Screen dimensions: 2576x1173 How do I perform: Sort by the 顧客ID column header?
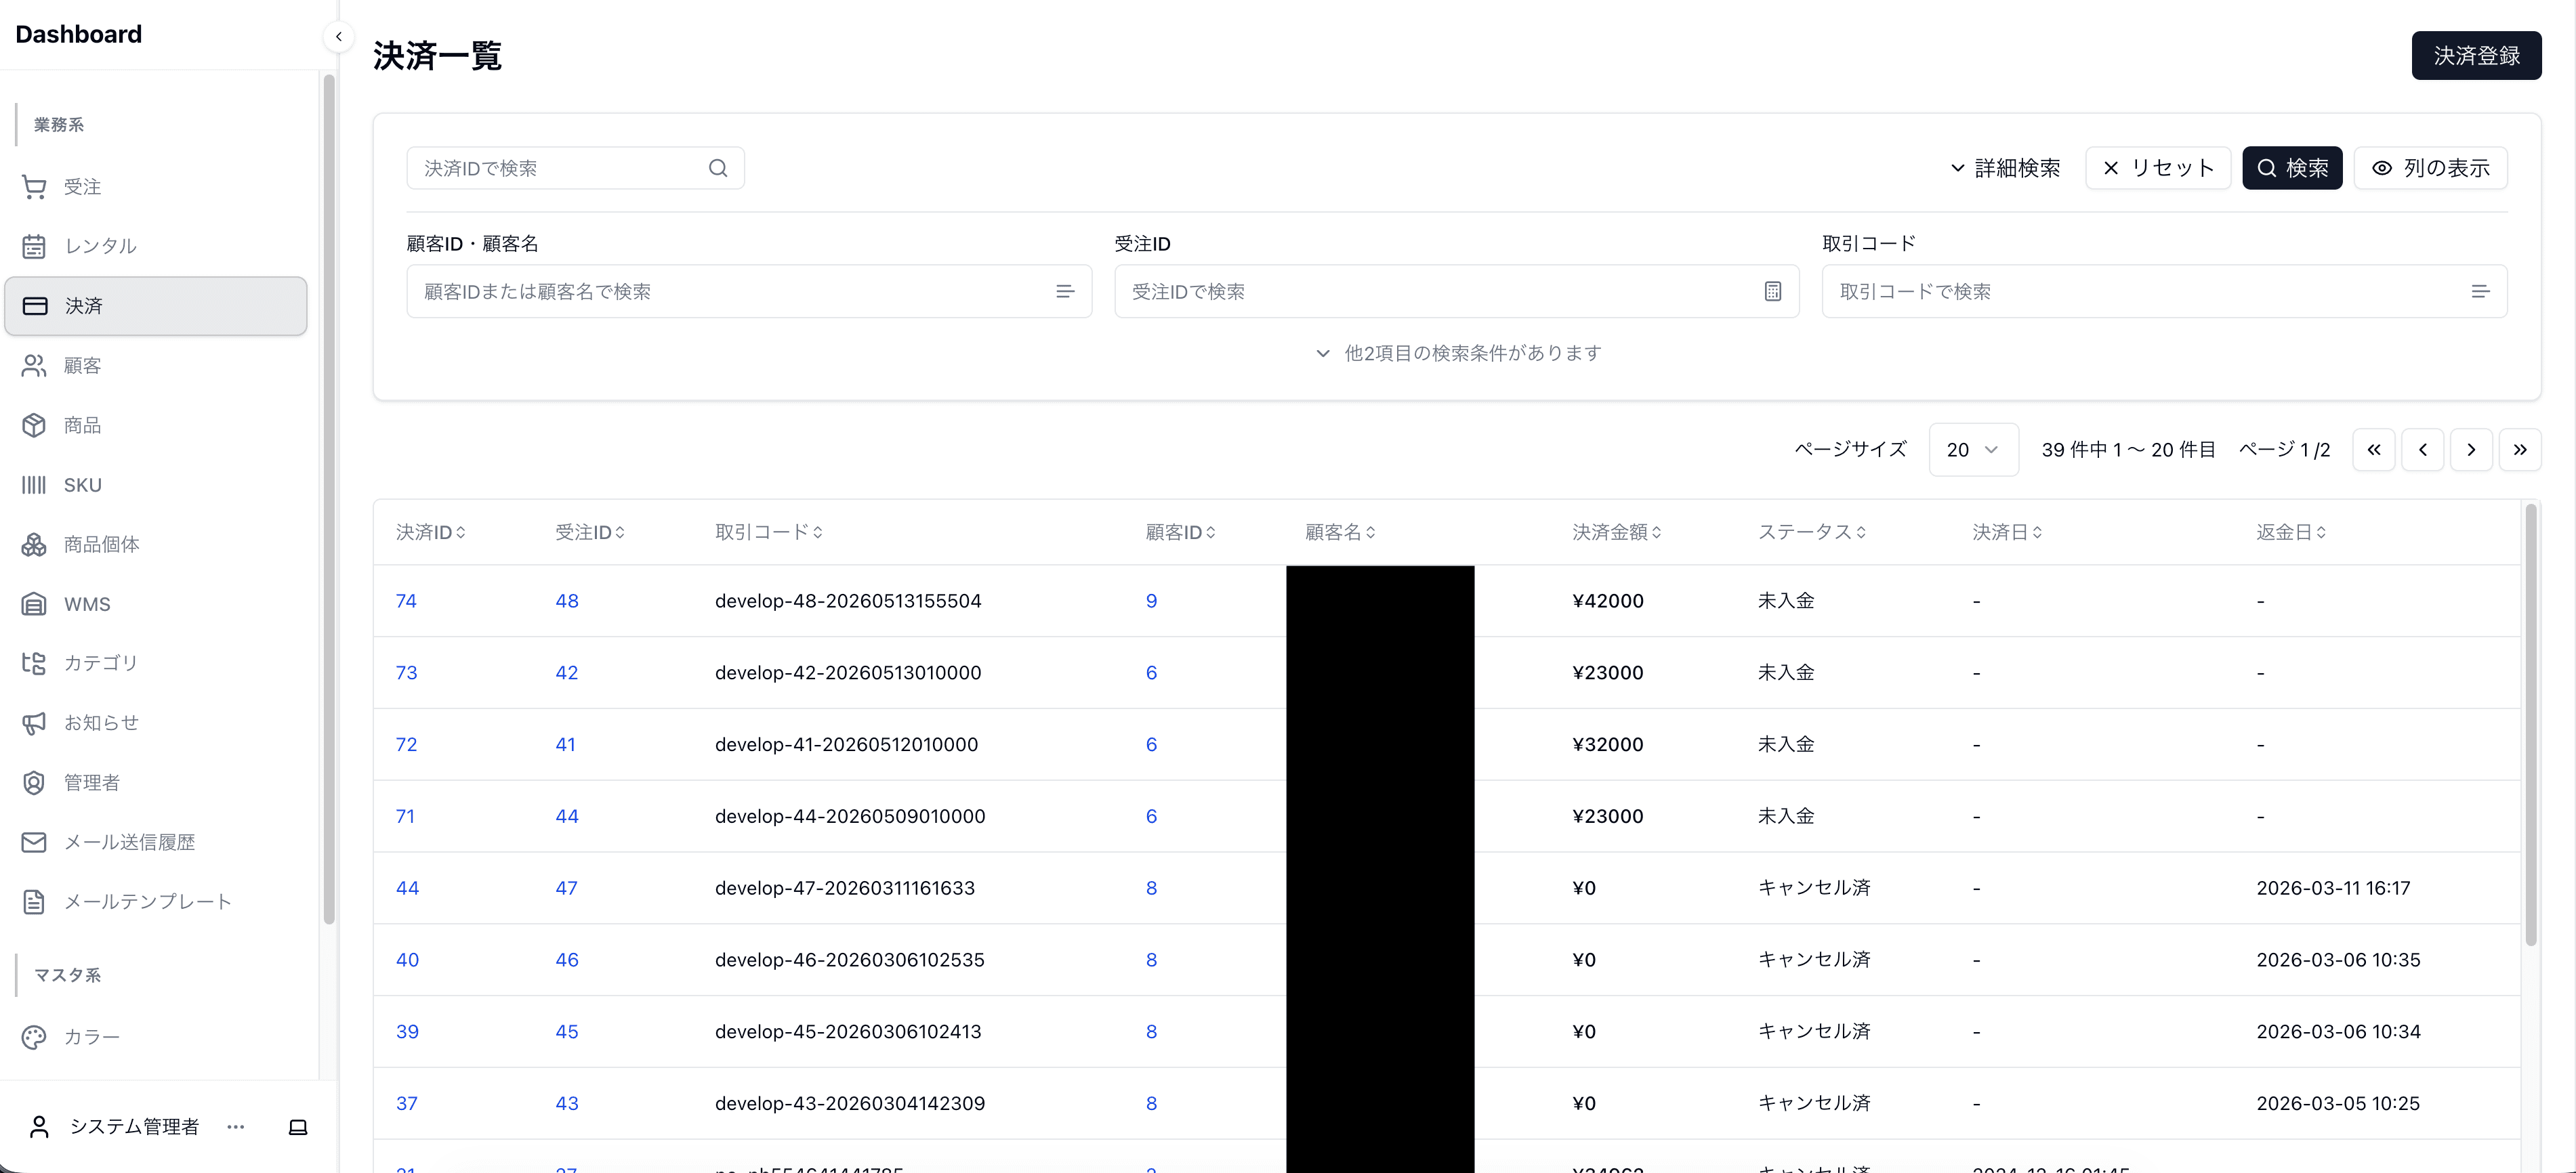pos(1181,532)
